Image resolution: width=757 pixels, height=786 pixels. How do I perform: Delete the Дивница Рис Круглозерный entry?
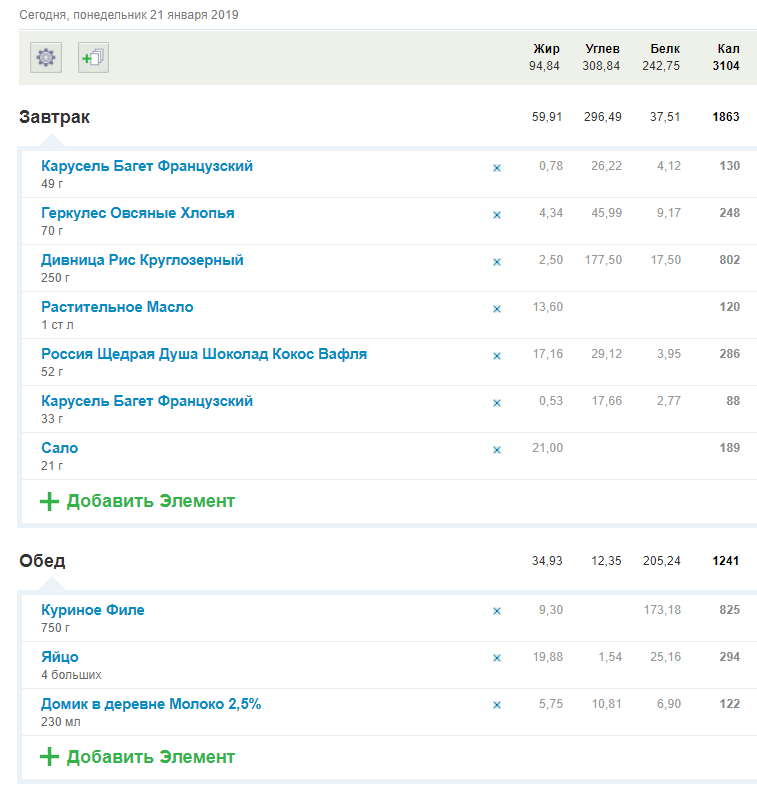(497, 262)
